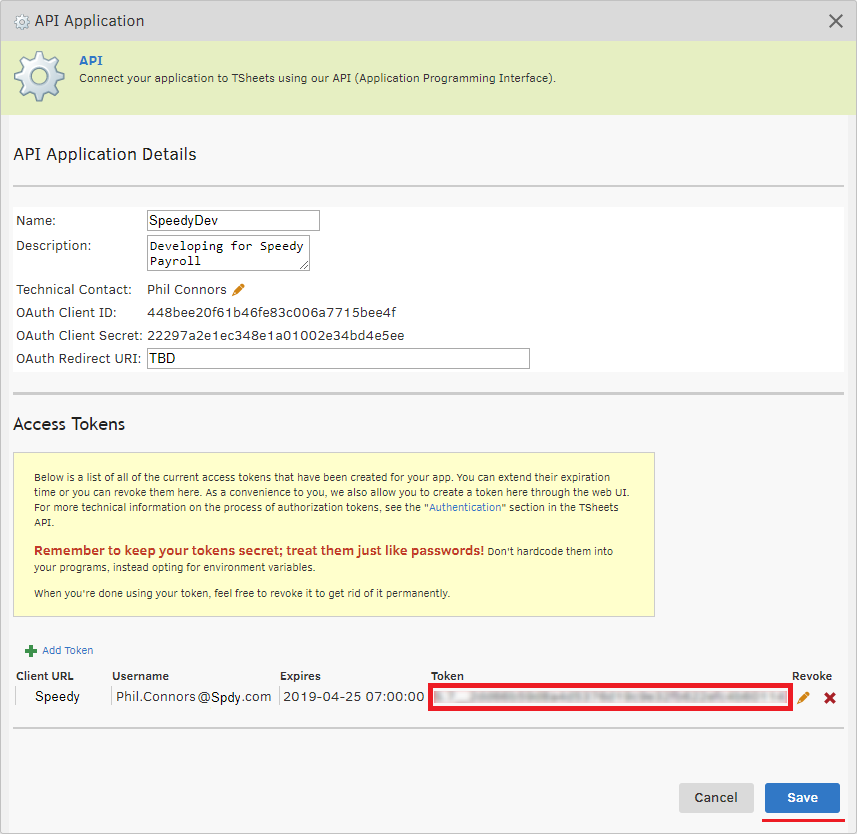Select the OAuth Client ID value

tap(271, 313)
